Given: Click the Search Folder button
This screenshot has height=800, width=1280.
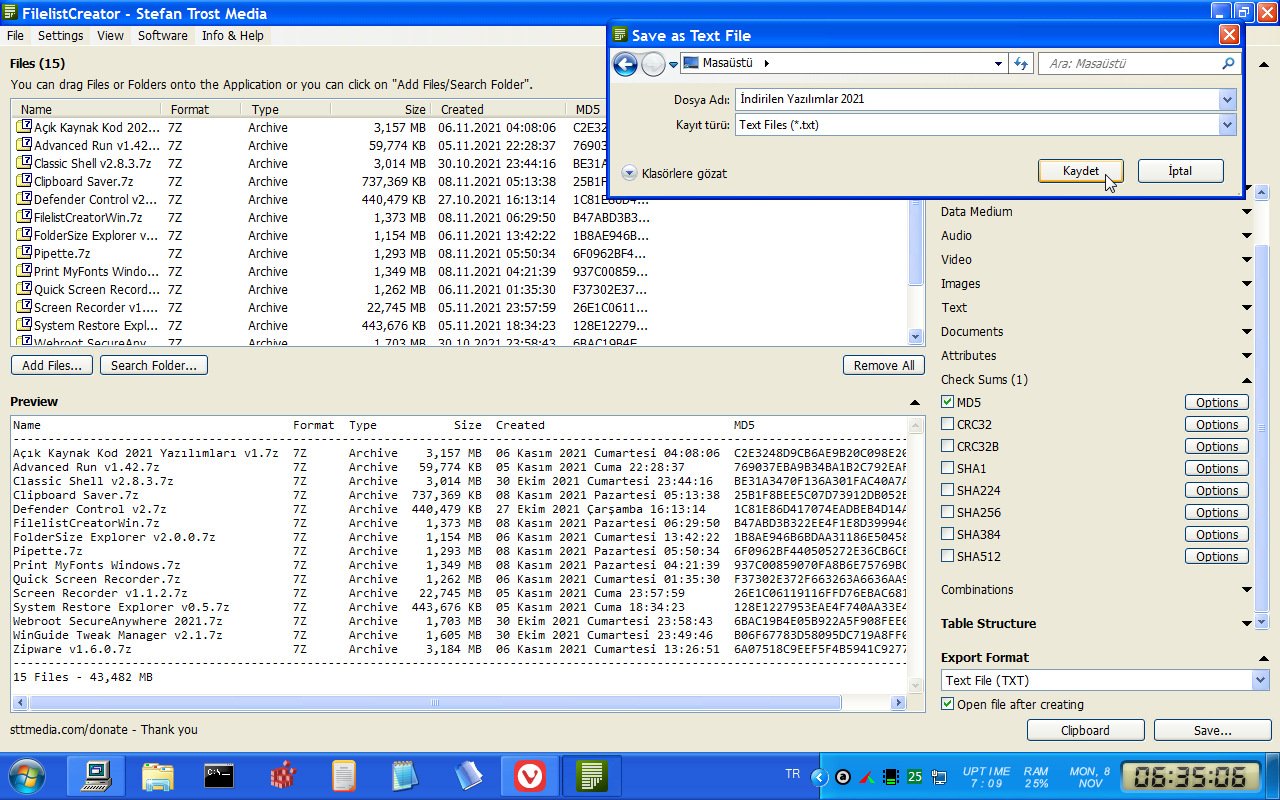Looking at the screenshot, I should pyautogui.click(x=154, y=365).
